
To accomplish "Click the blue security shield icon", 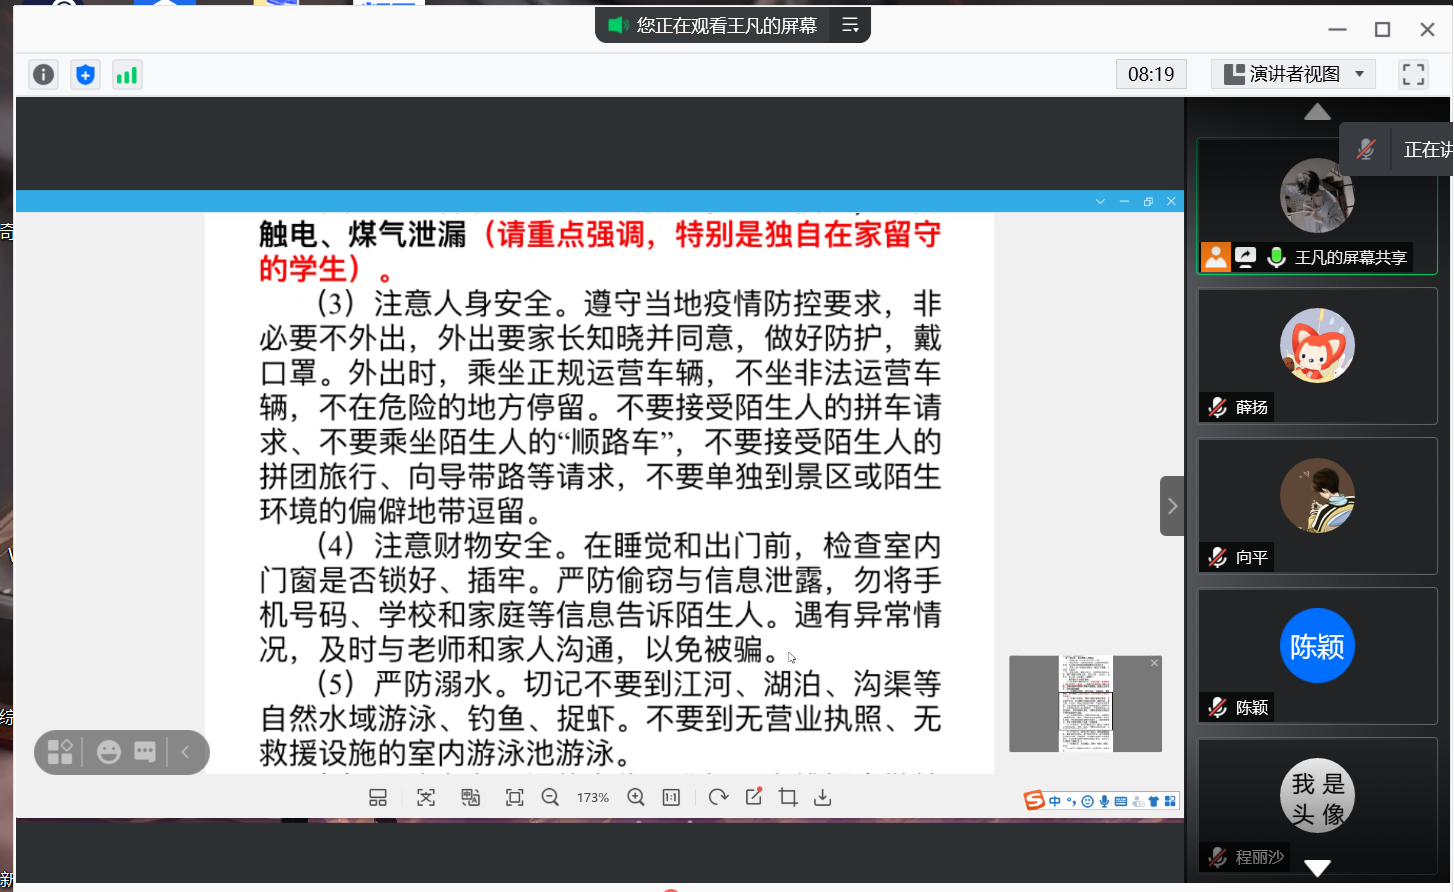I will pyautogui.click(x=86, y=75).
